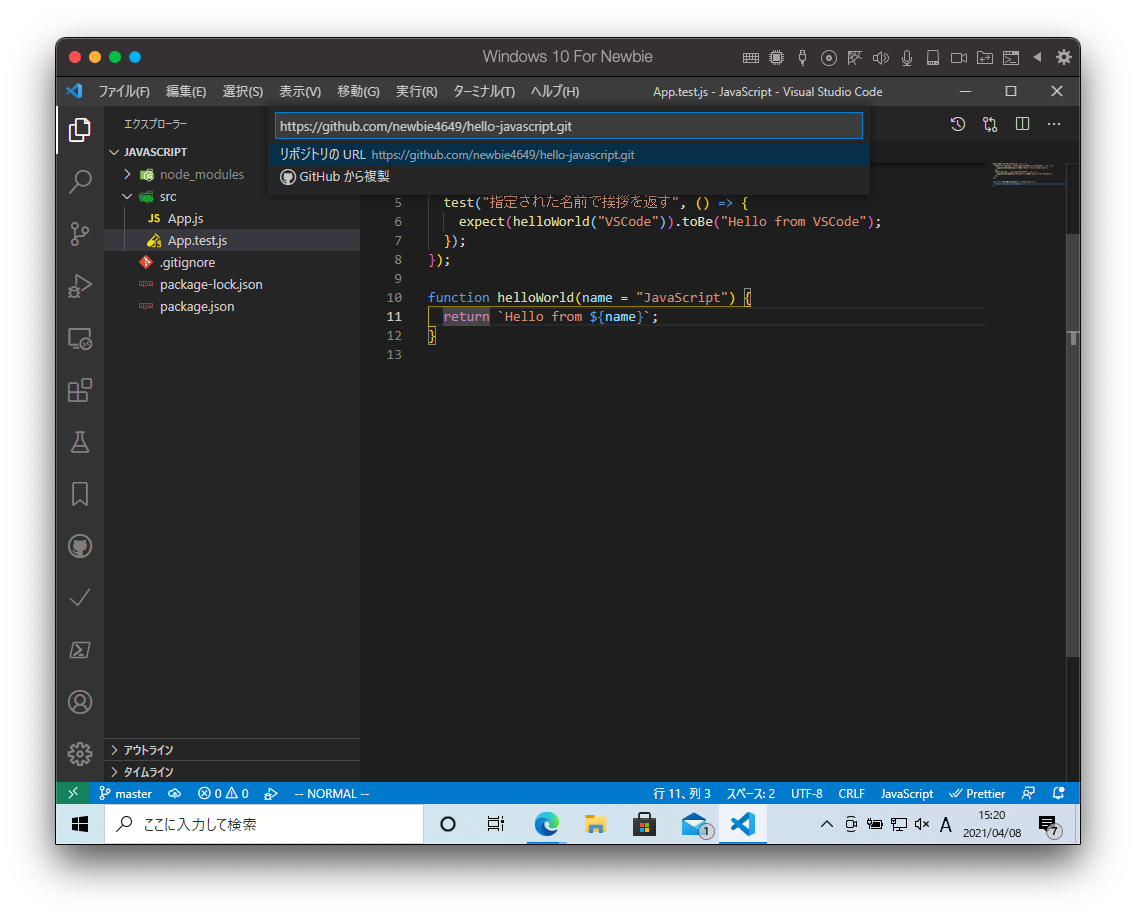Open the GitHub view in activity bar
1136x918 pixels.
(80, 546)
